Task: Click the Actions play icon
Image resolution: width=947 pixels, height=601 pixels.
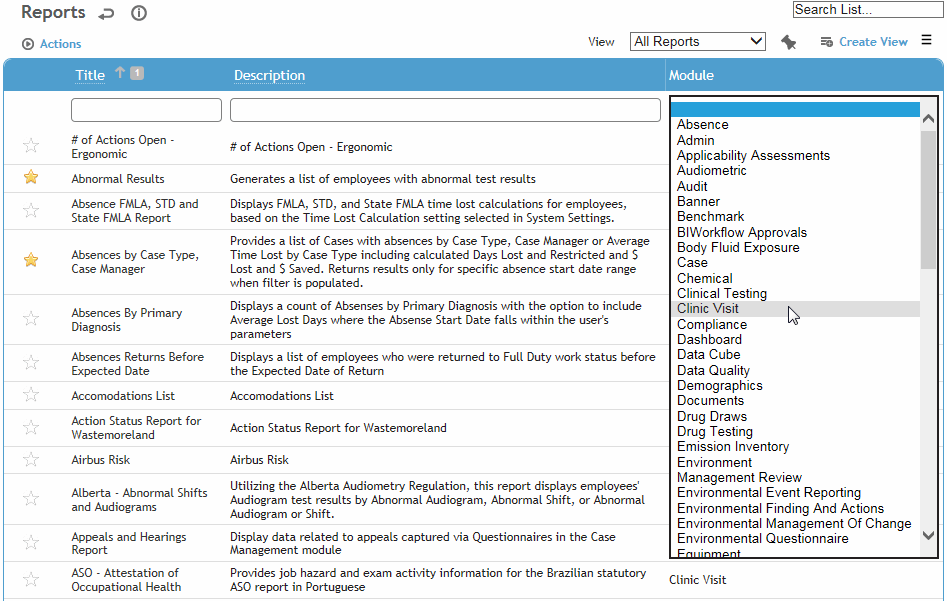Action: click(28, 44)
